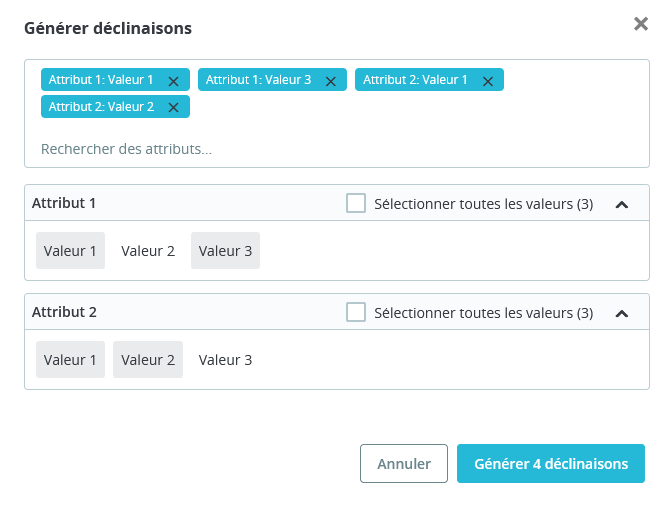This screenshot has width=667, height=505.
Task: Click the Attribut 2 section header label
Action: pos(64,312)
